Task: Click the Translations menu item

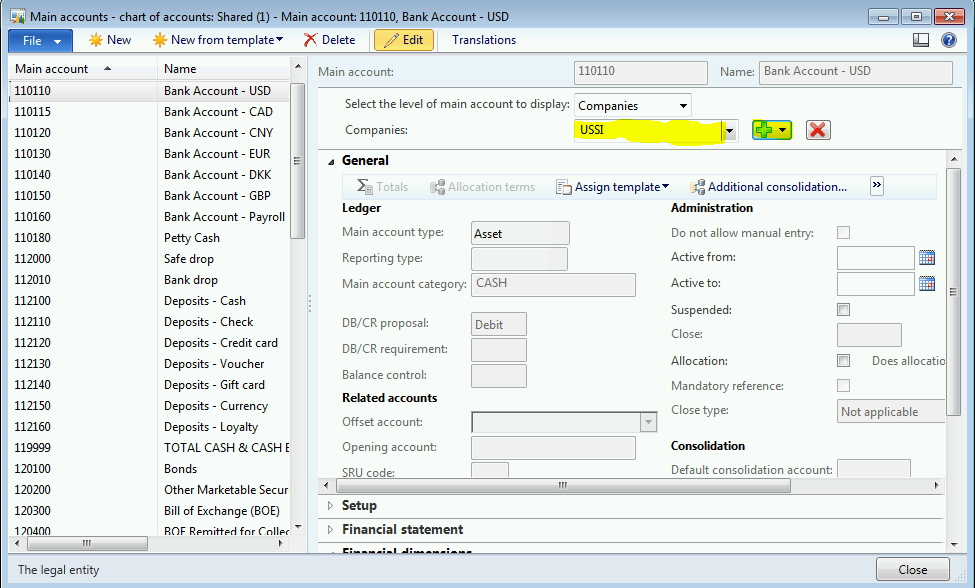Action: click(x=483, y=40)
